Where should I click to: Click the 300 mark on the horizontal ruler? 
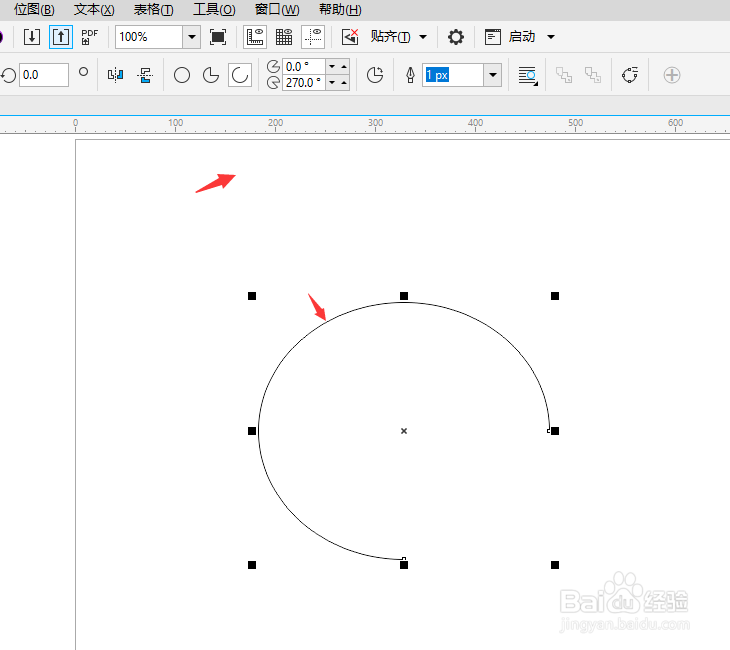[375, 122]
